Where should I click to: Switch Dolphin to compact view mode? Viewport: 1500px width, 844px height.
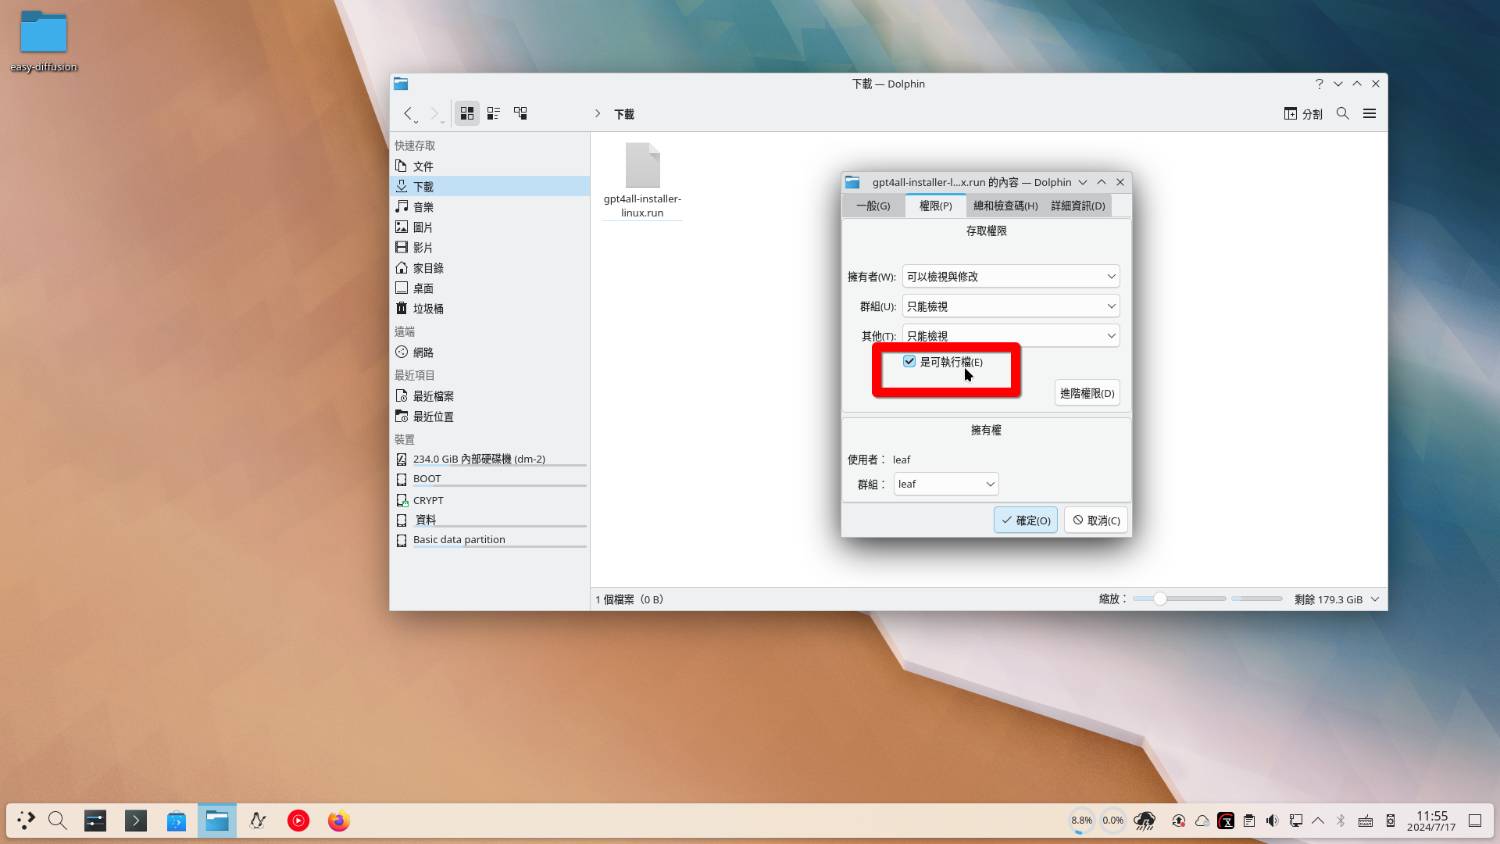coord(493,113)
